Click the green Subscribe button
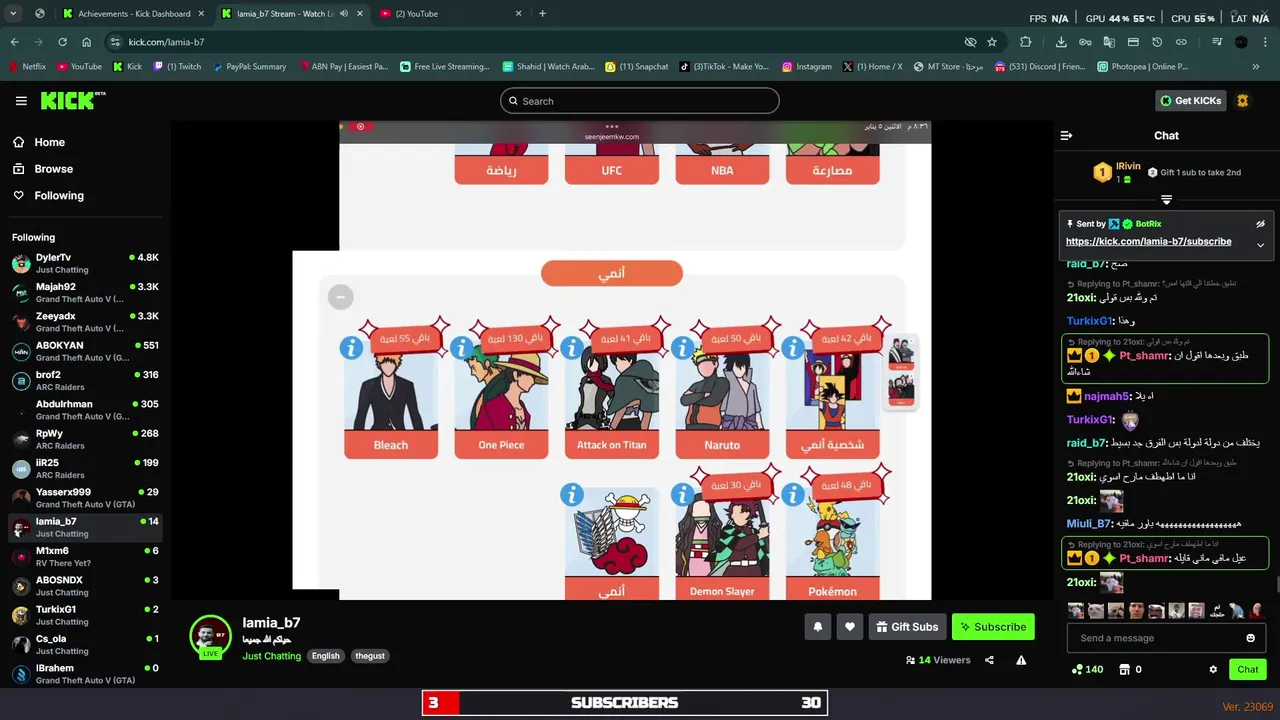Viewport: 1280px width, 720px height. pos(993,627)
